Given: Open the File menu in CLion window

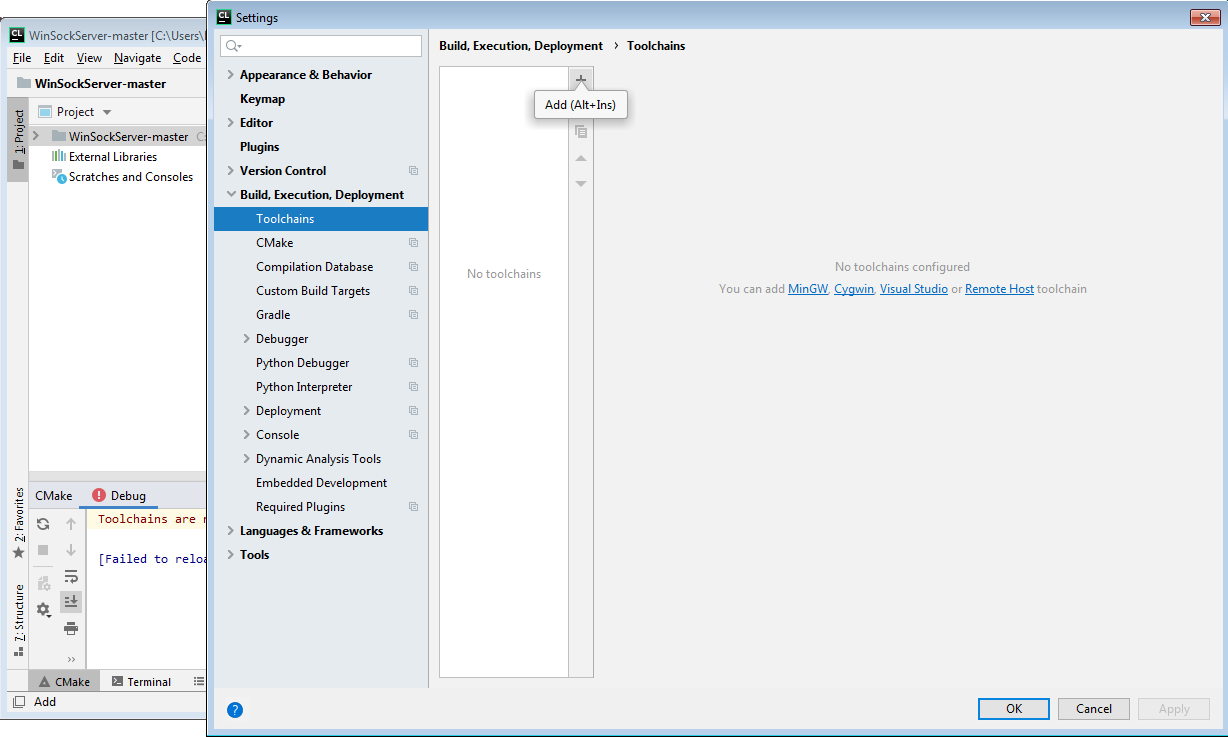Looking at the screenshot, I should (x=22, y=58).
